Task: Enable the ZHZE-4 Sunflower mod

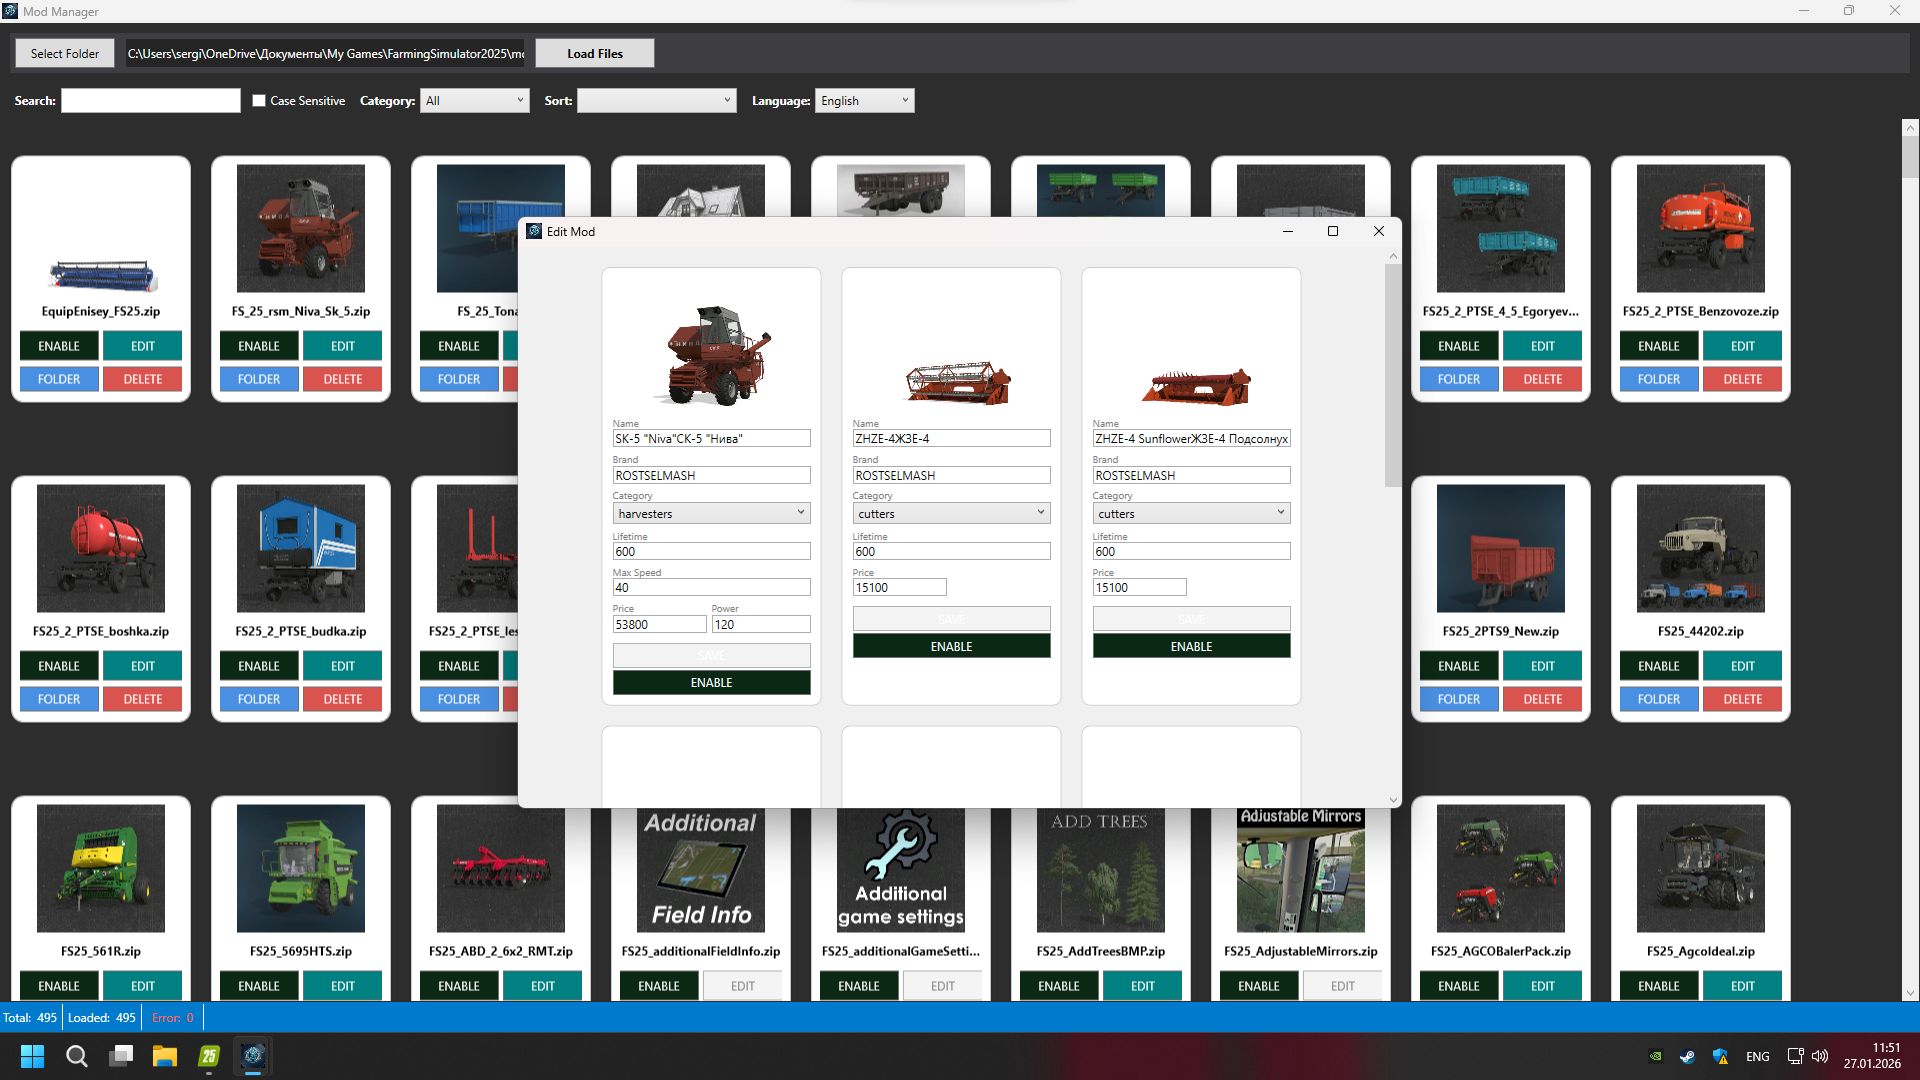Action: (x=1191, y=646)
